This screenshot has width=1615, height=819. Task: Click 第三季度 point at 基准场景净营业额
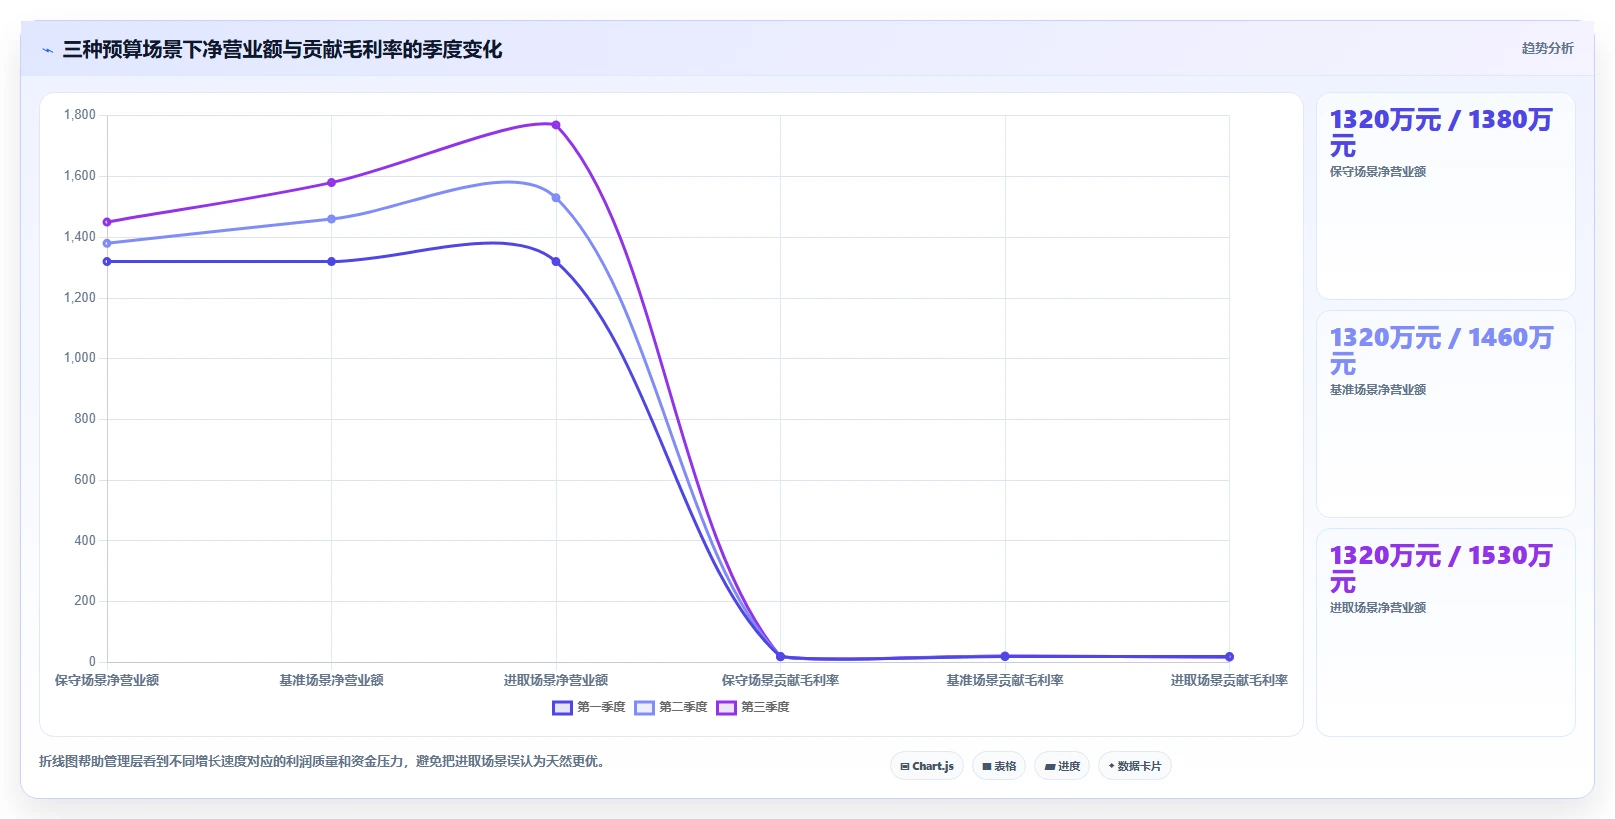pyautogui.click(x=332, y=183)
